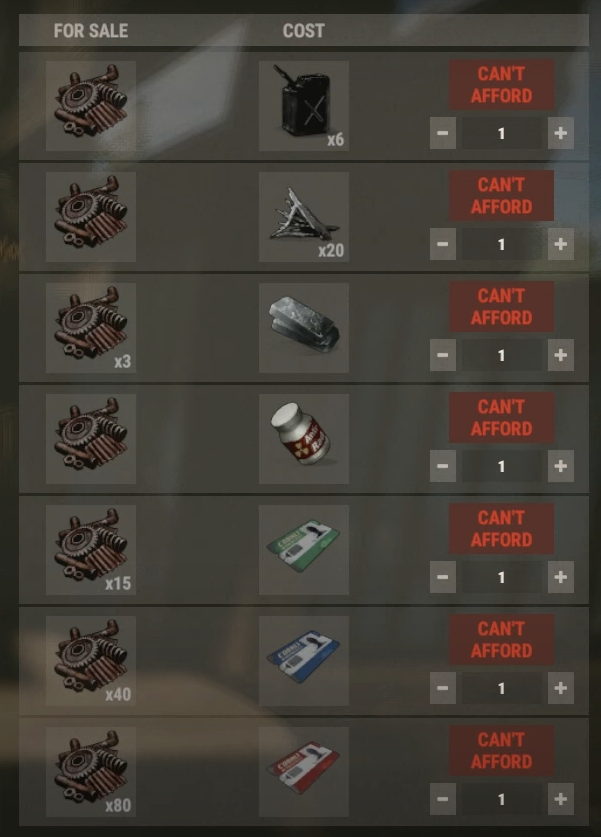This screenshot has height=837, width=601.
Task: Click the red keycard cost icon
Action: pos(304,771)
